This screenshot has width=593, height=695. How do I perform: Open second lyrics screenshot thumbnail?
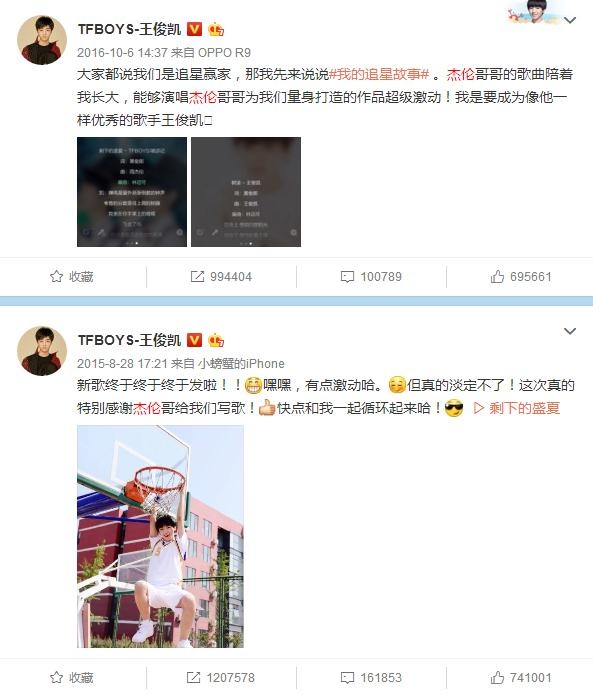click(246, 192)
